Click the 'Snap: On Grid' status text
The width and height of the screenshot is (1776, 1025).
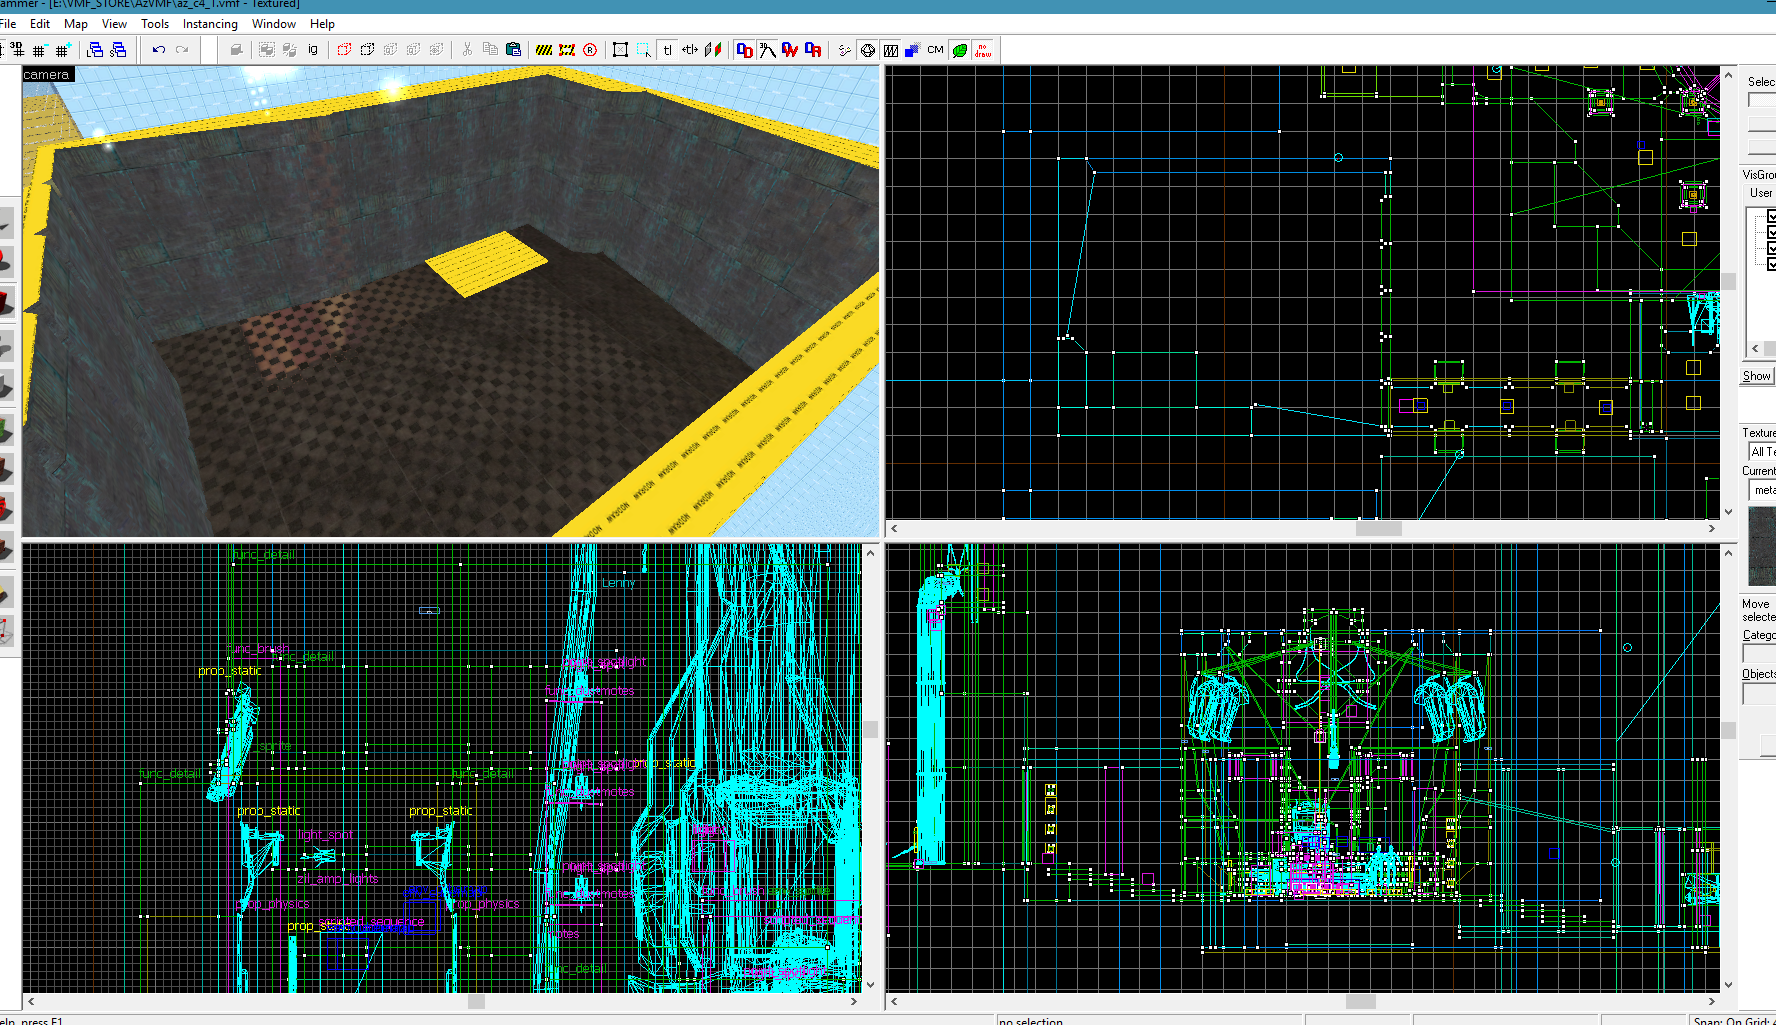1734,1021
